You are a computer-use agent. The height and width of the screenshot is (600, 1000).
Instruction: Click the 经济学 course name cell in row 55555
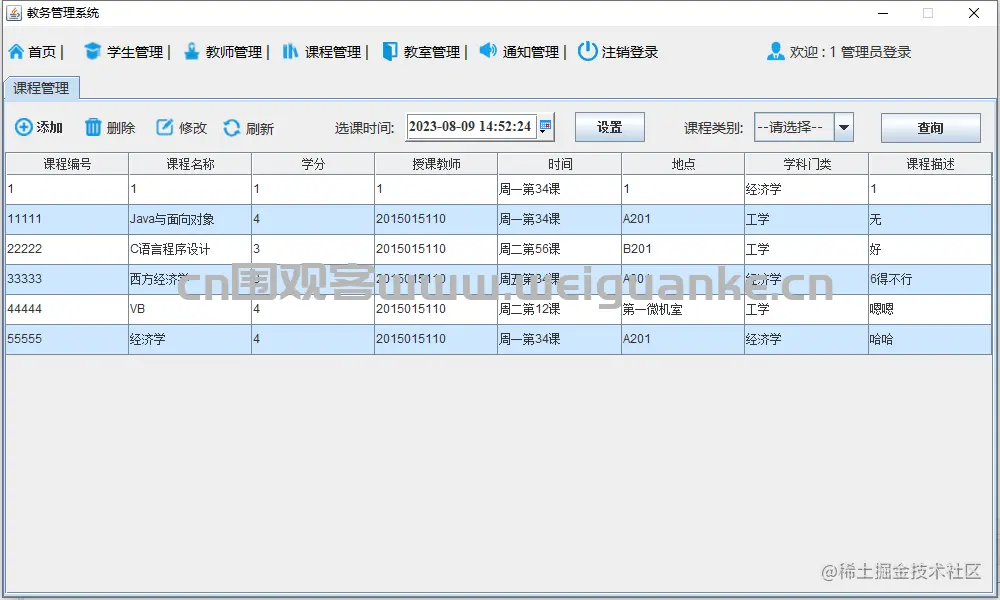(190, 339)
